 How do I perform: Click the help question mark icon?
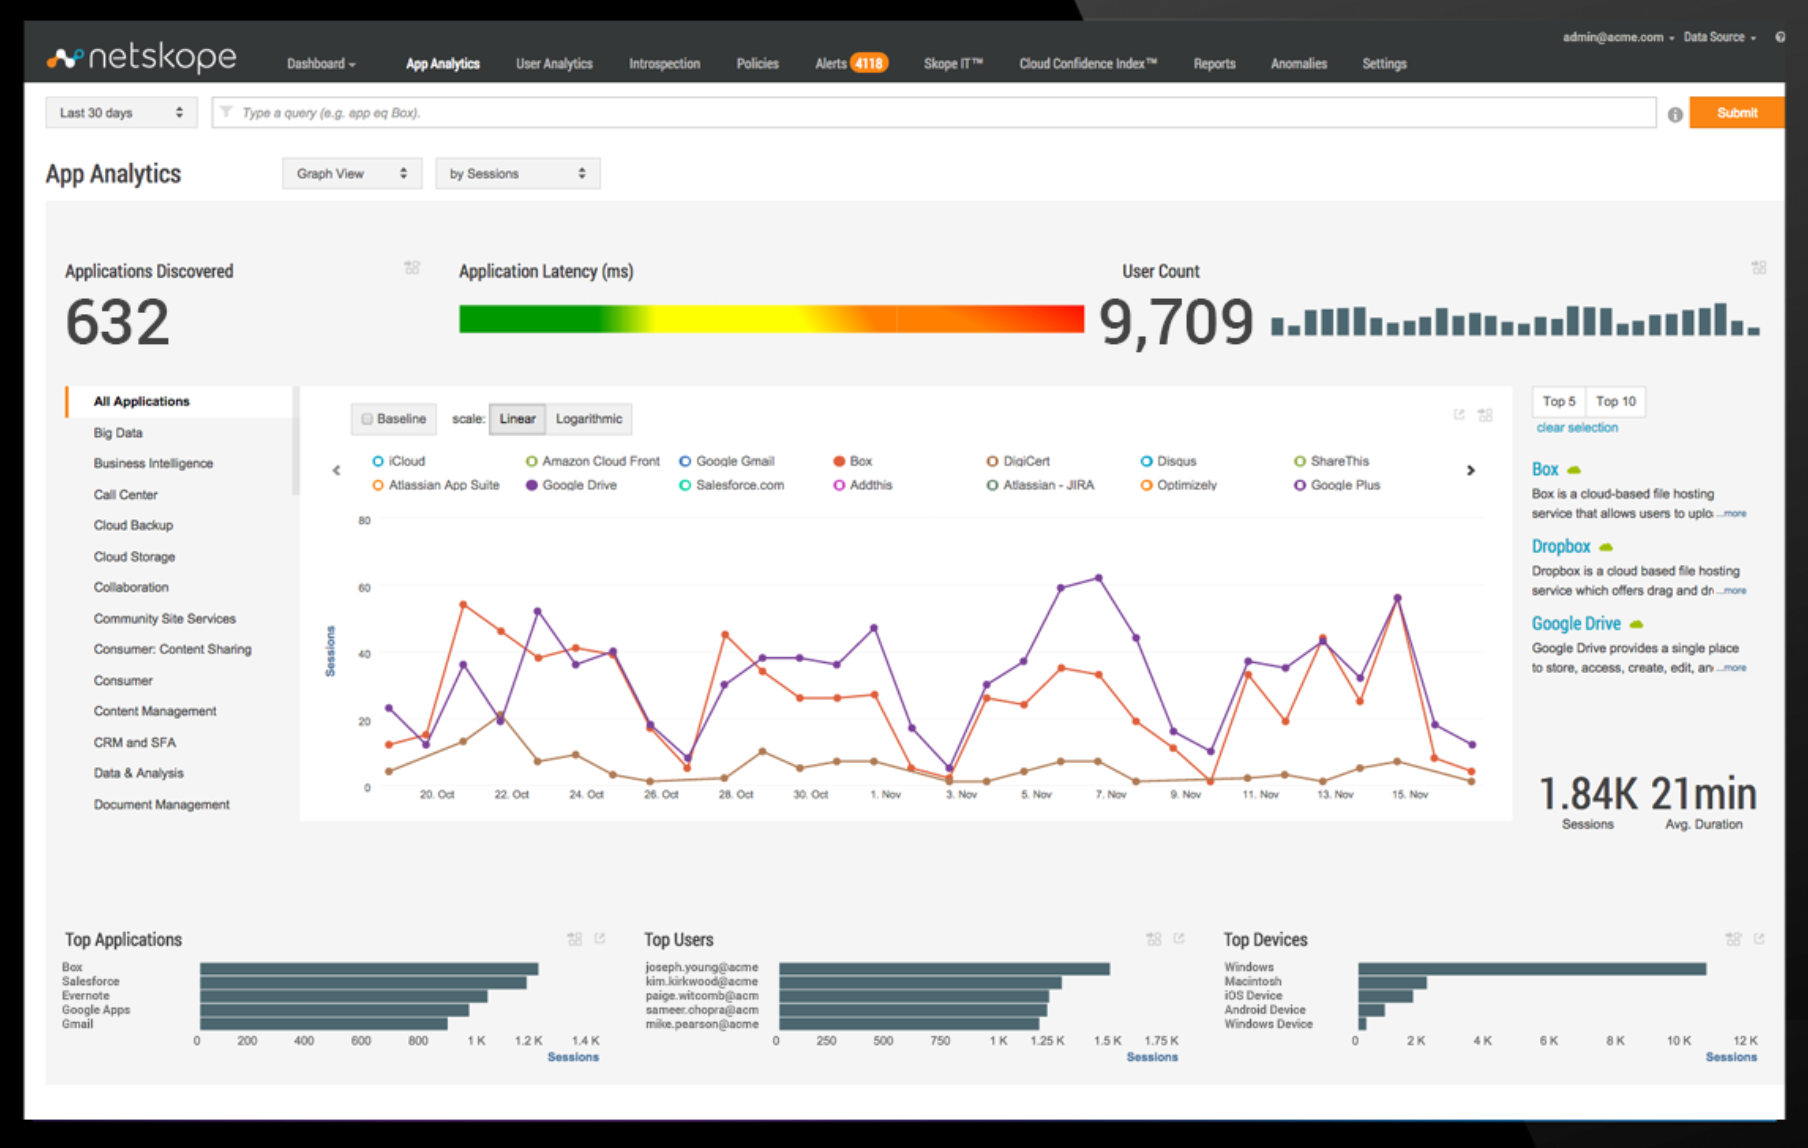pyautogui.click(x=1780, y=37)
